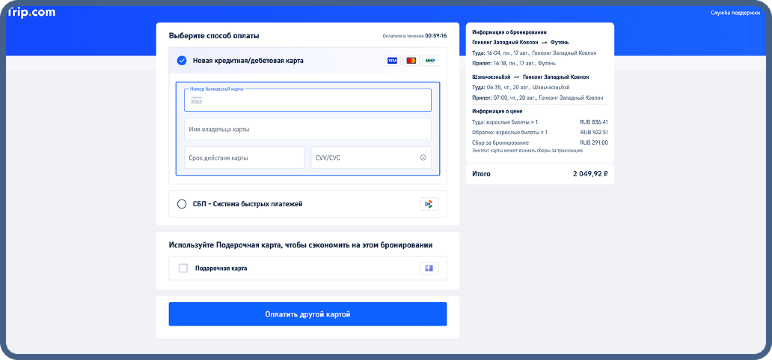772x360 pixels.
Task: Open the Trip.com logo home link
Action: pos(32,13)
